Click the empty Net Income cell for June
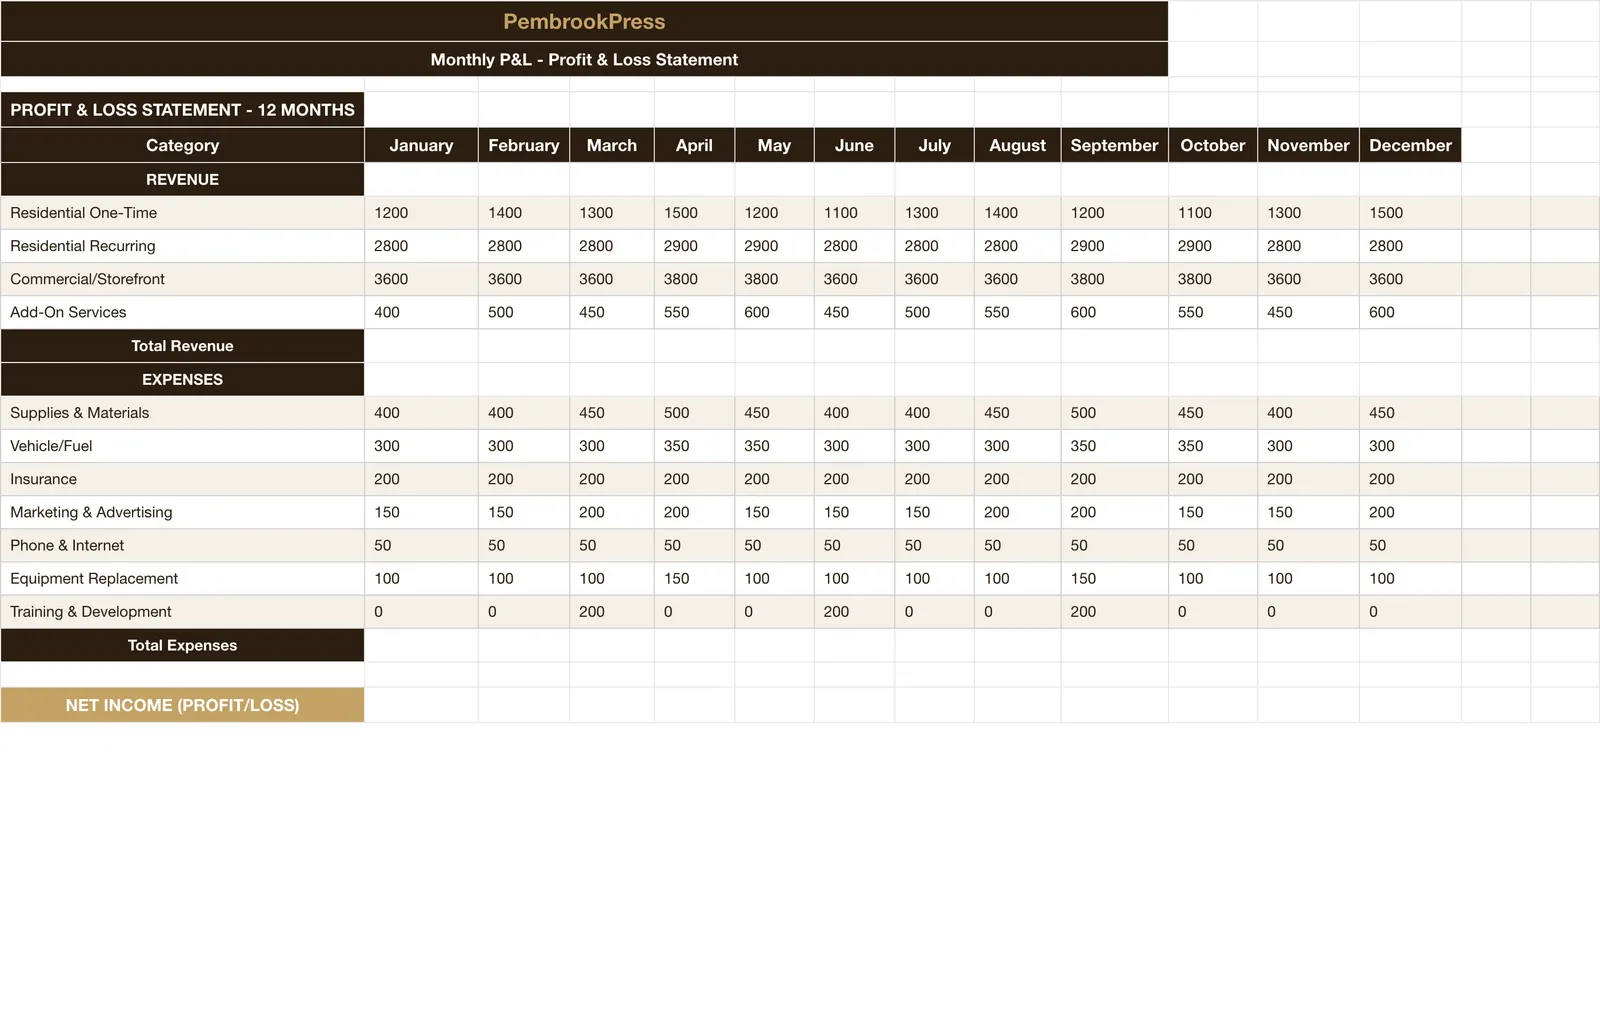Screen dimensions: 1600x1029 (x=854, y=705)
